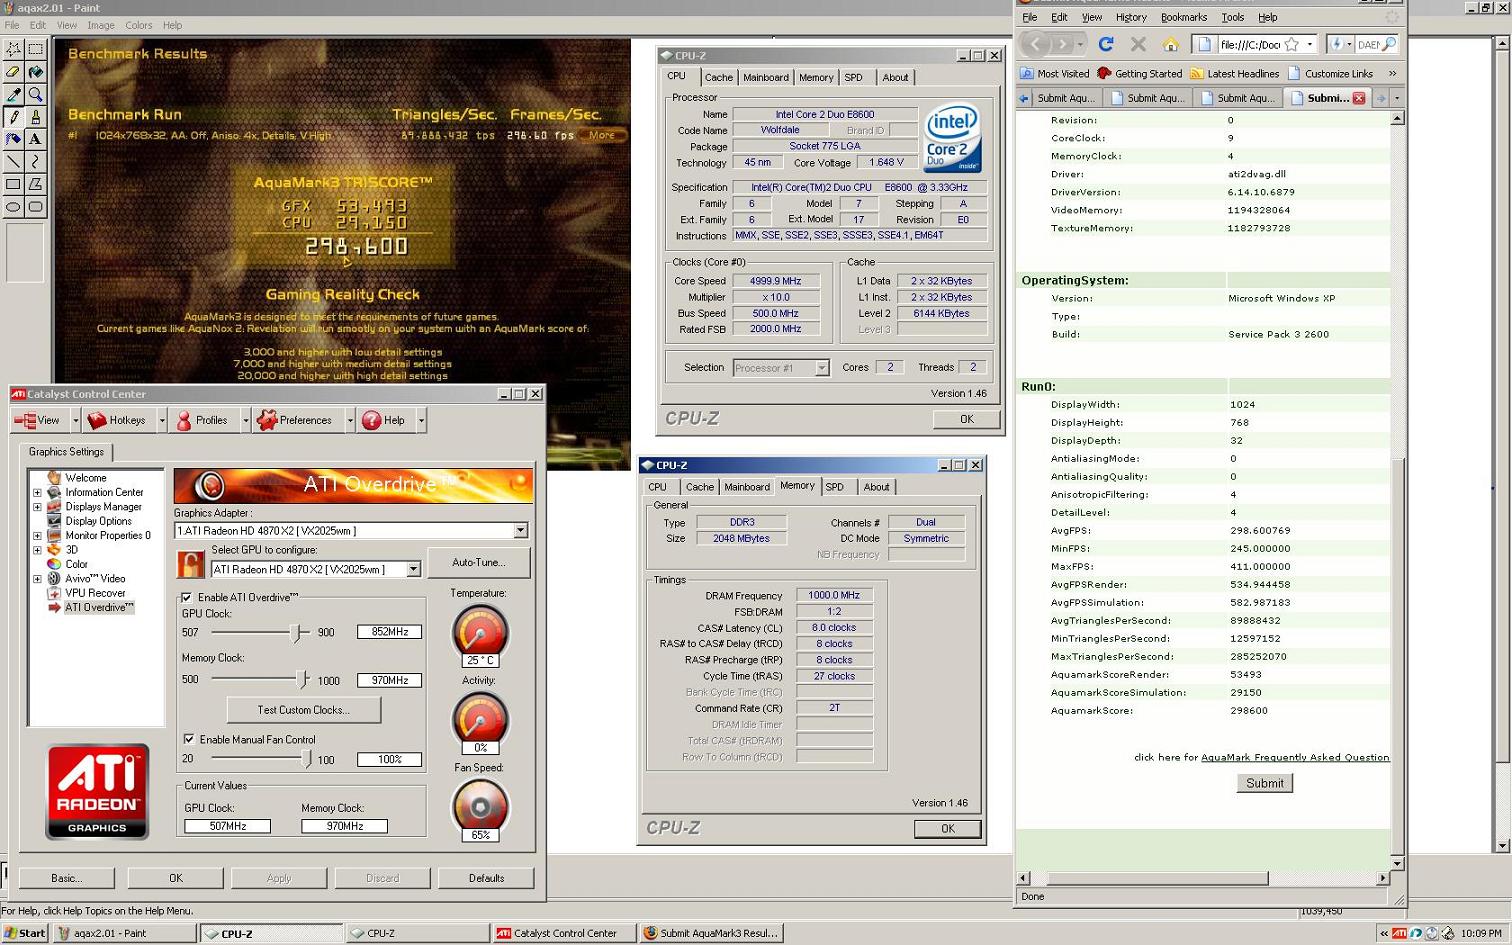Pick the Fill With Color bucket tool
The image size is (1512, 945).
[x=36, y=72]
